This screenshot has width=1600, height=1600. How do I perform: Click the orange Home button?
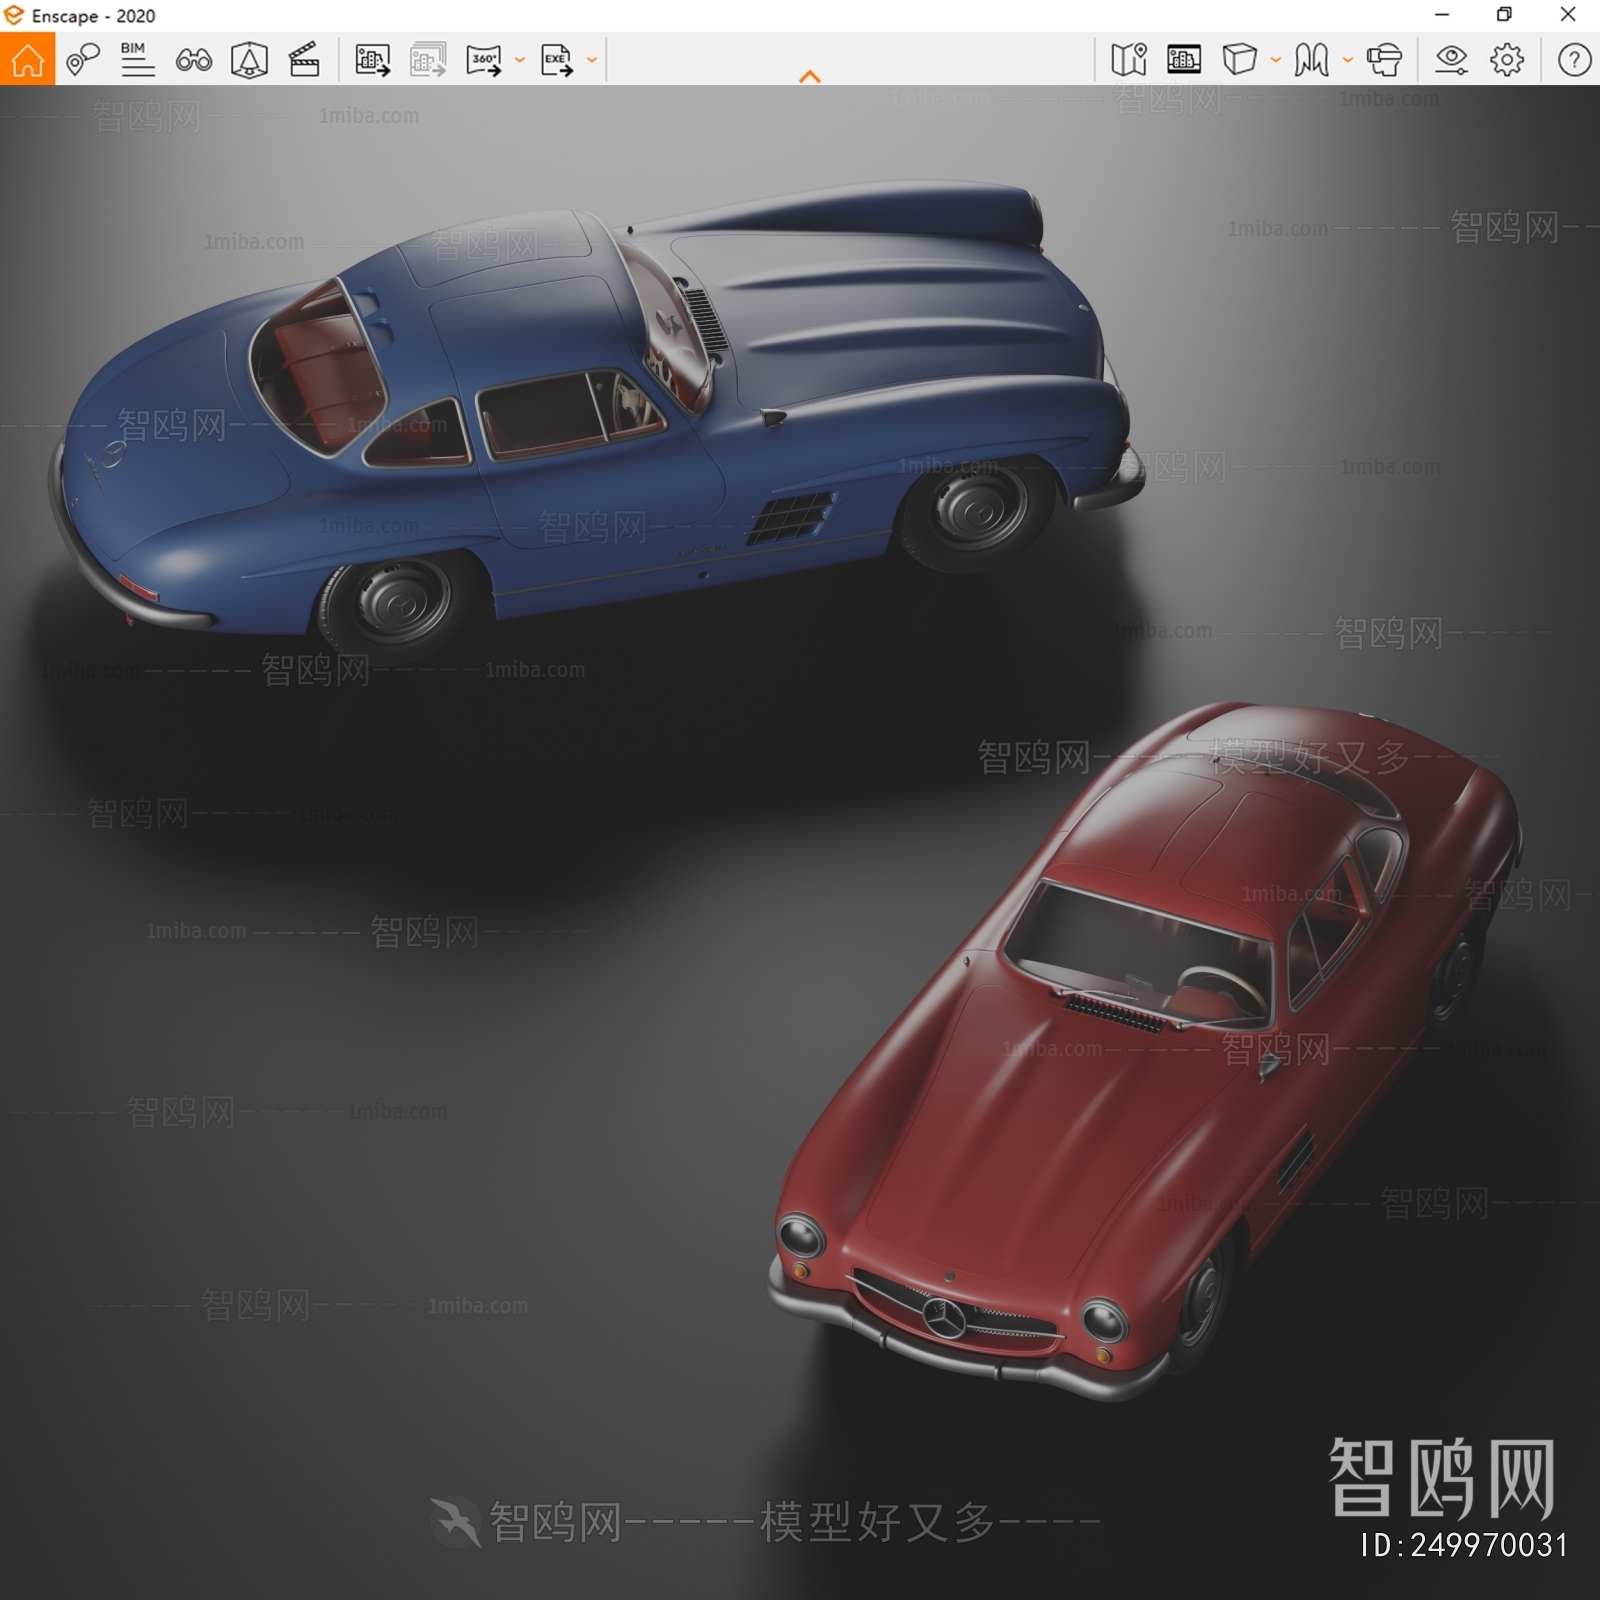pos(27,59)
